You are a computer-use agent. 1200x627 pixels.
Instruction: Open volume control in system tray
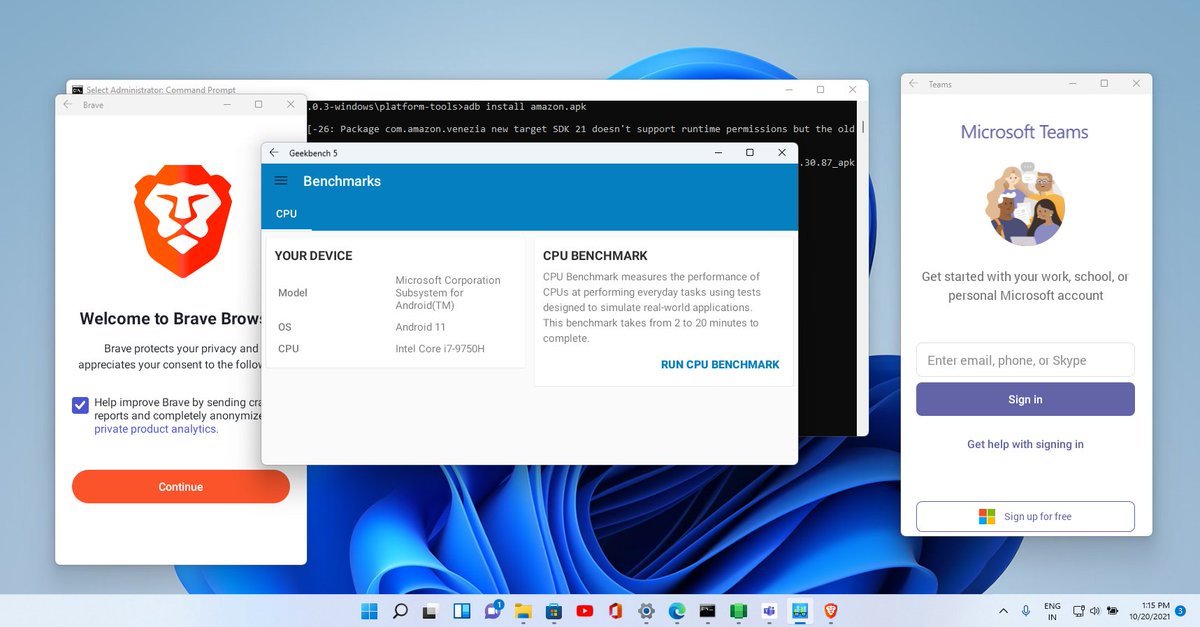pyautogui.click(x=1094, y=611)
